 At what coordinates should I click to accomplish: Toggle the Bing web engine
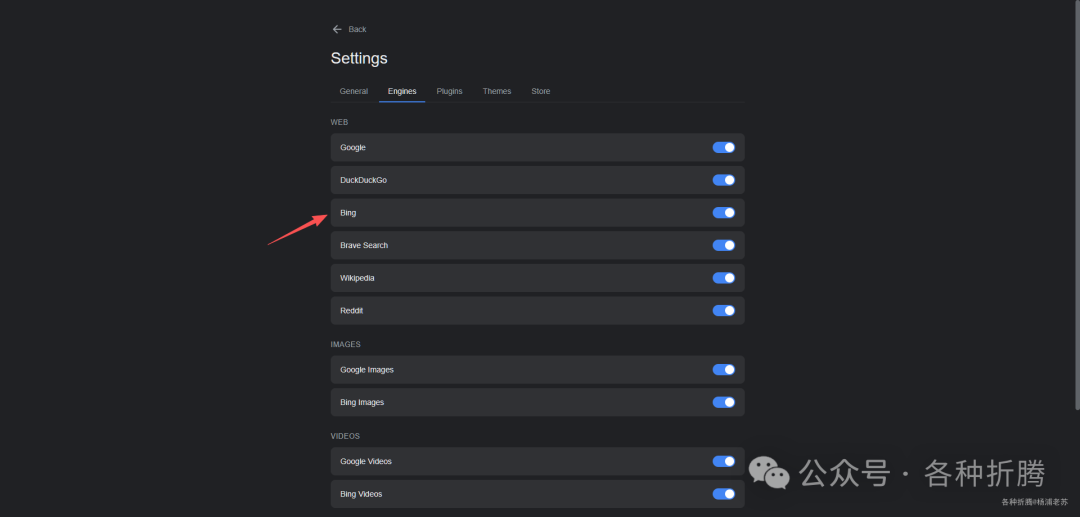[724, 213]
